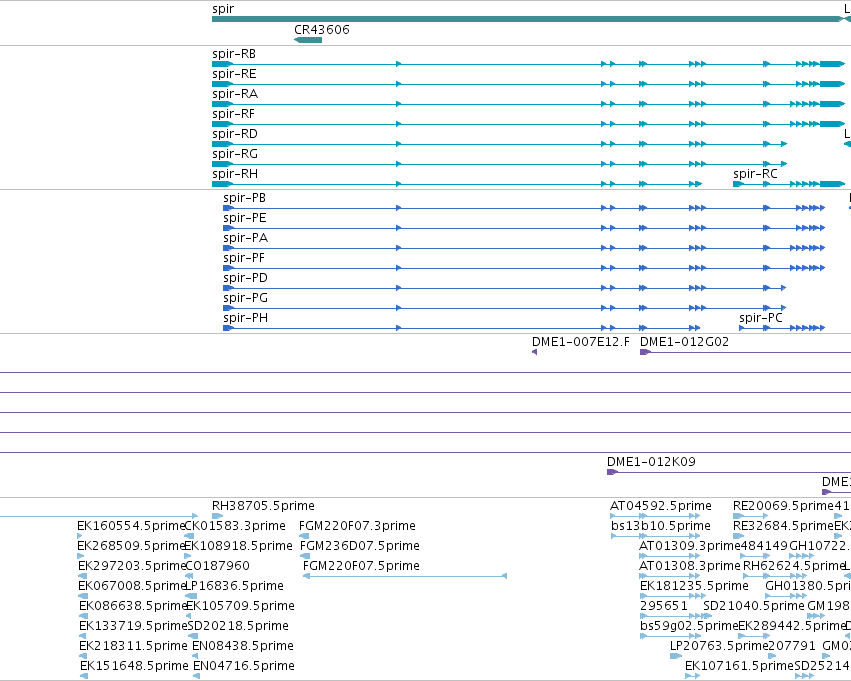Screen dimensions: 851x681
Task: Select the DME1-007E12.F feature label
Action: 581,342
